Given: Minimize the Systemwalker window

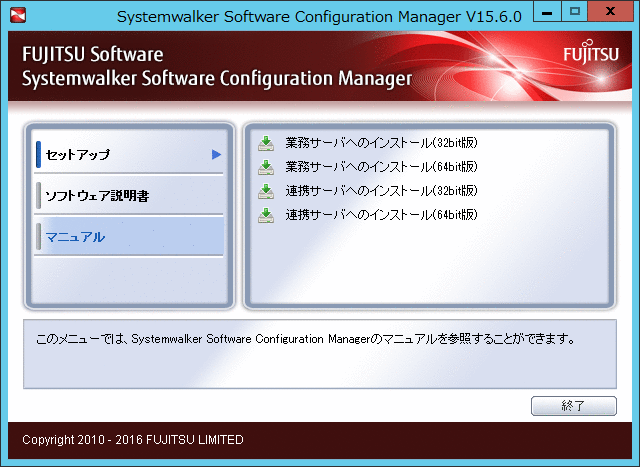Looking at the screenshot, I should [x=547, y=12].
